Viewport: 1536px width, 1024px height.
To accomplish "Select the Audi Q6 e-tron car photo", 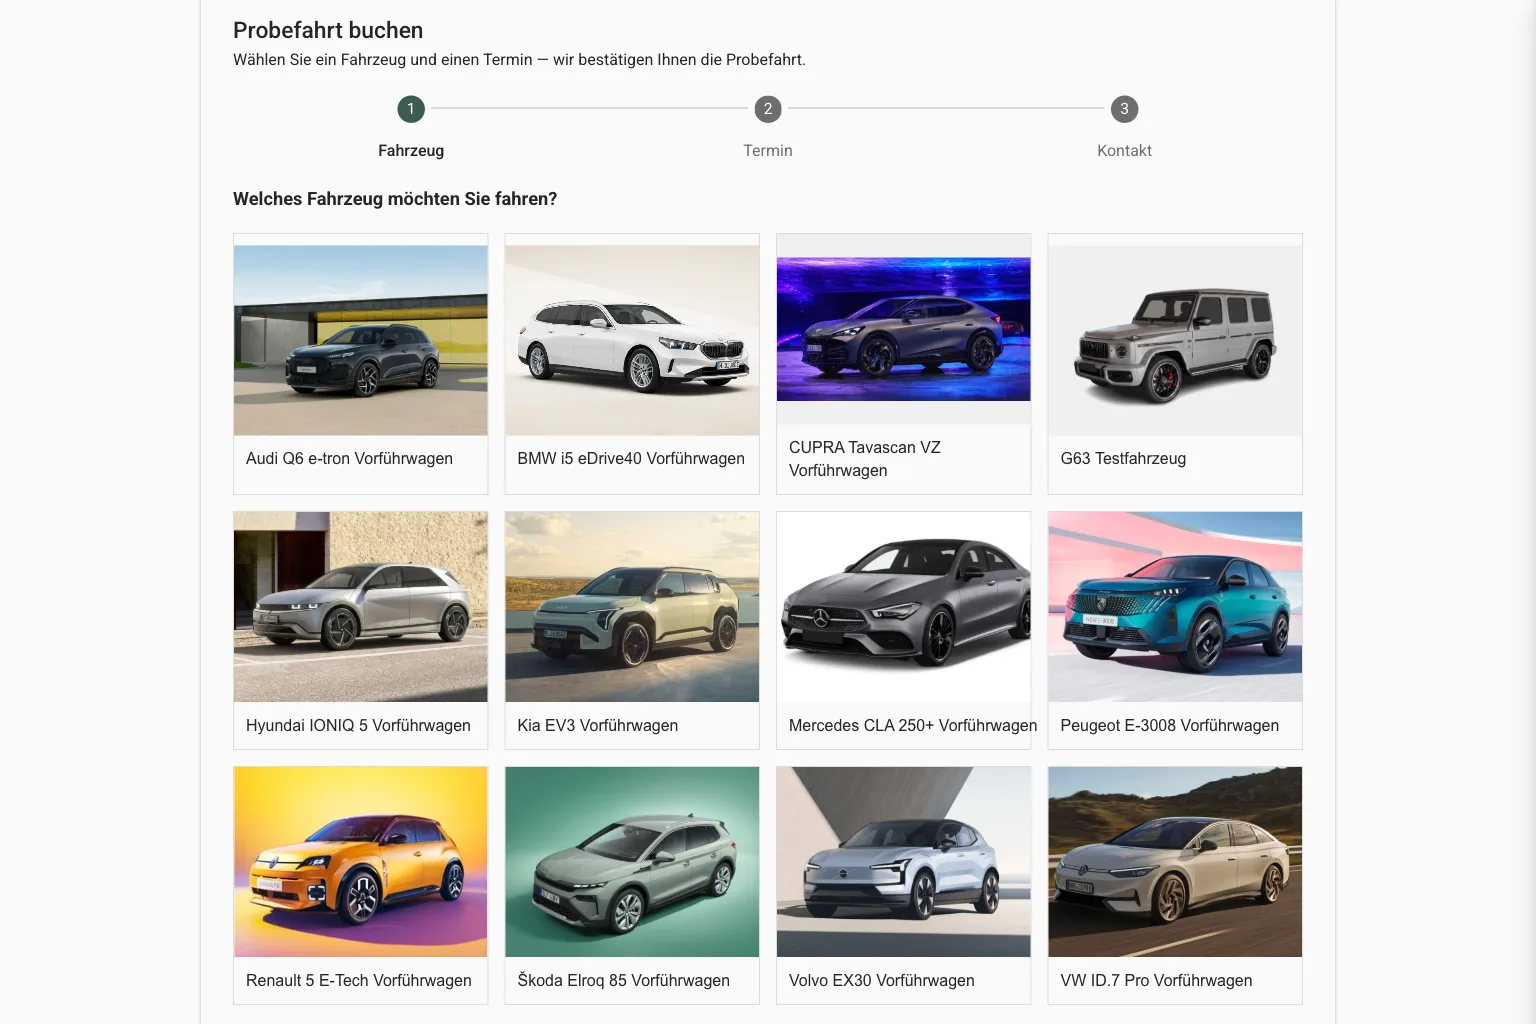I will 361,340.
